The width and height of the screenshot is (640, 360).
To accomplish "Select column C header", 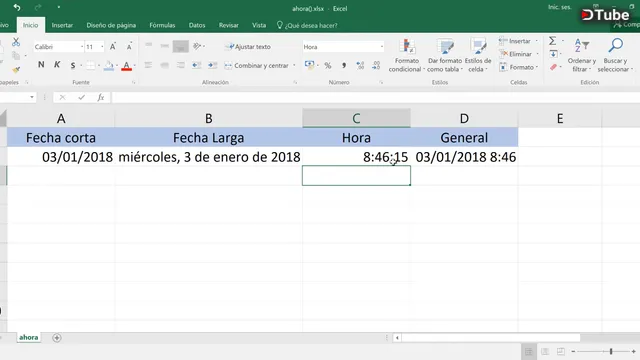I will 356,118.
